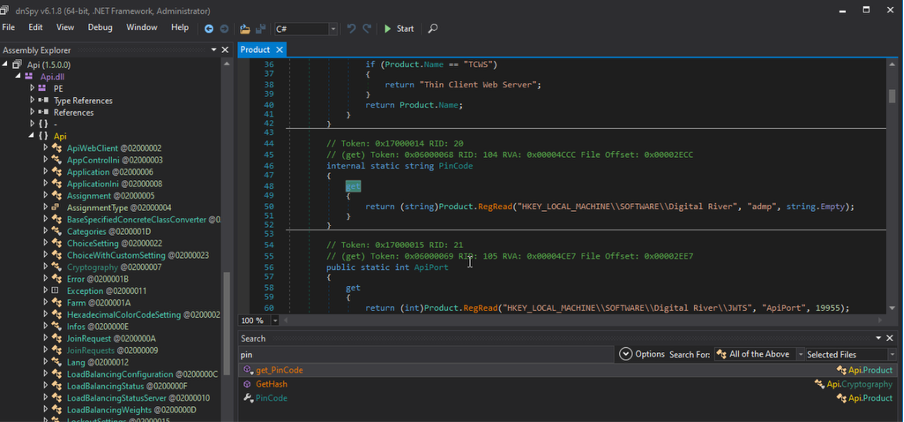Navigate forward with the forward arrow
Viewport: 904px width, 422px height.
tap(224, 28)
